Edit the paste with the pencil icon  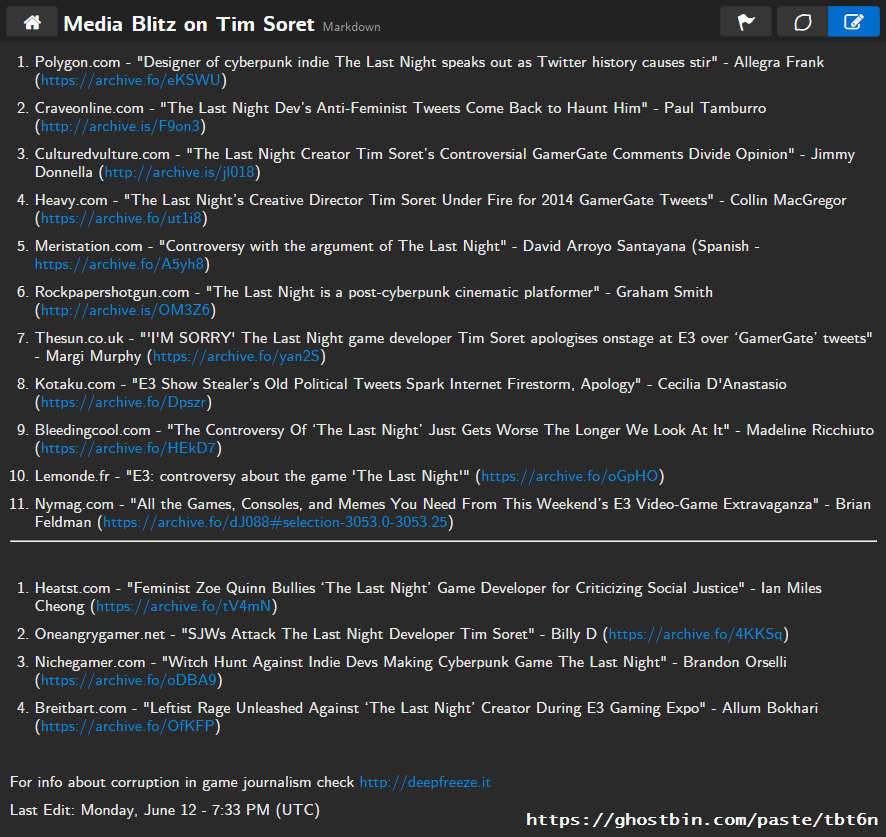coord(853,22)
